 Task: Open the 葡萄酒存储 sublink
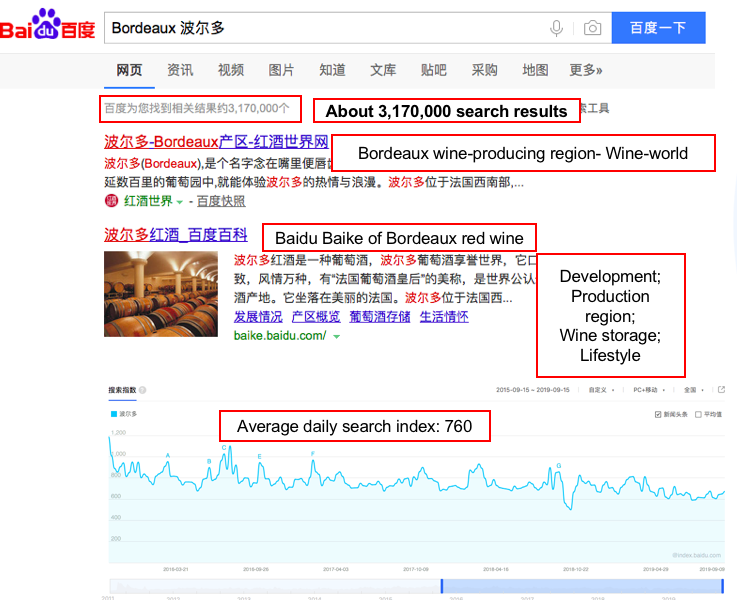pos(380,317)
